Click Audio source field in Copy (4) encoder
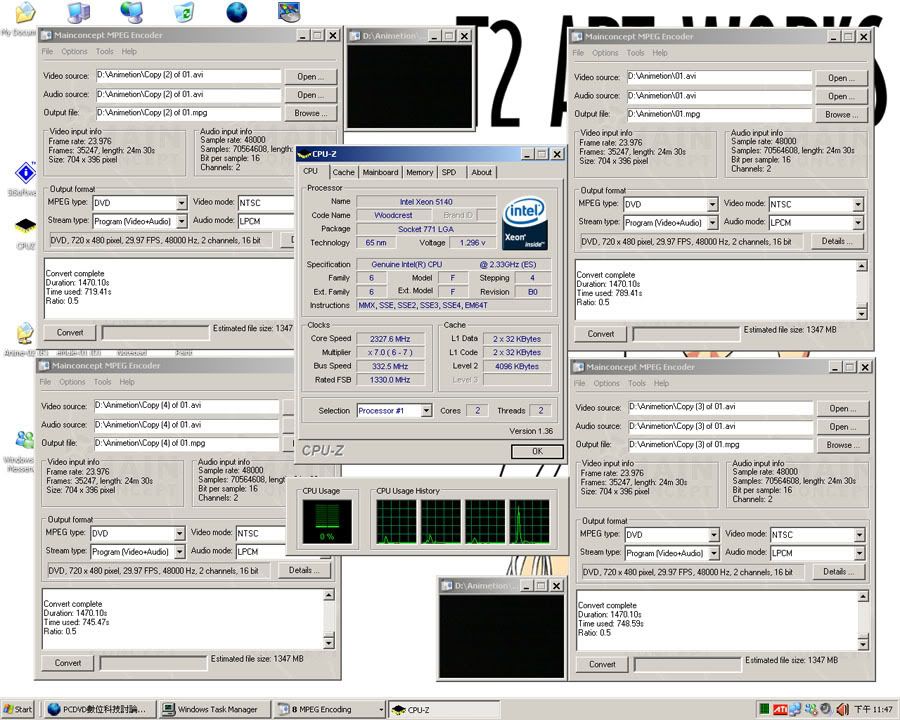 pos(187,425)
